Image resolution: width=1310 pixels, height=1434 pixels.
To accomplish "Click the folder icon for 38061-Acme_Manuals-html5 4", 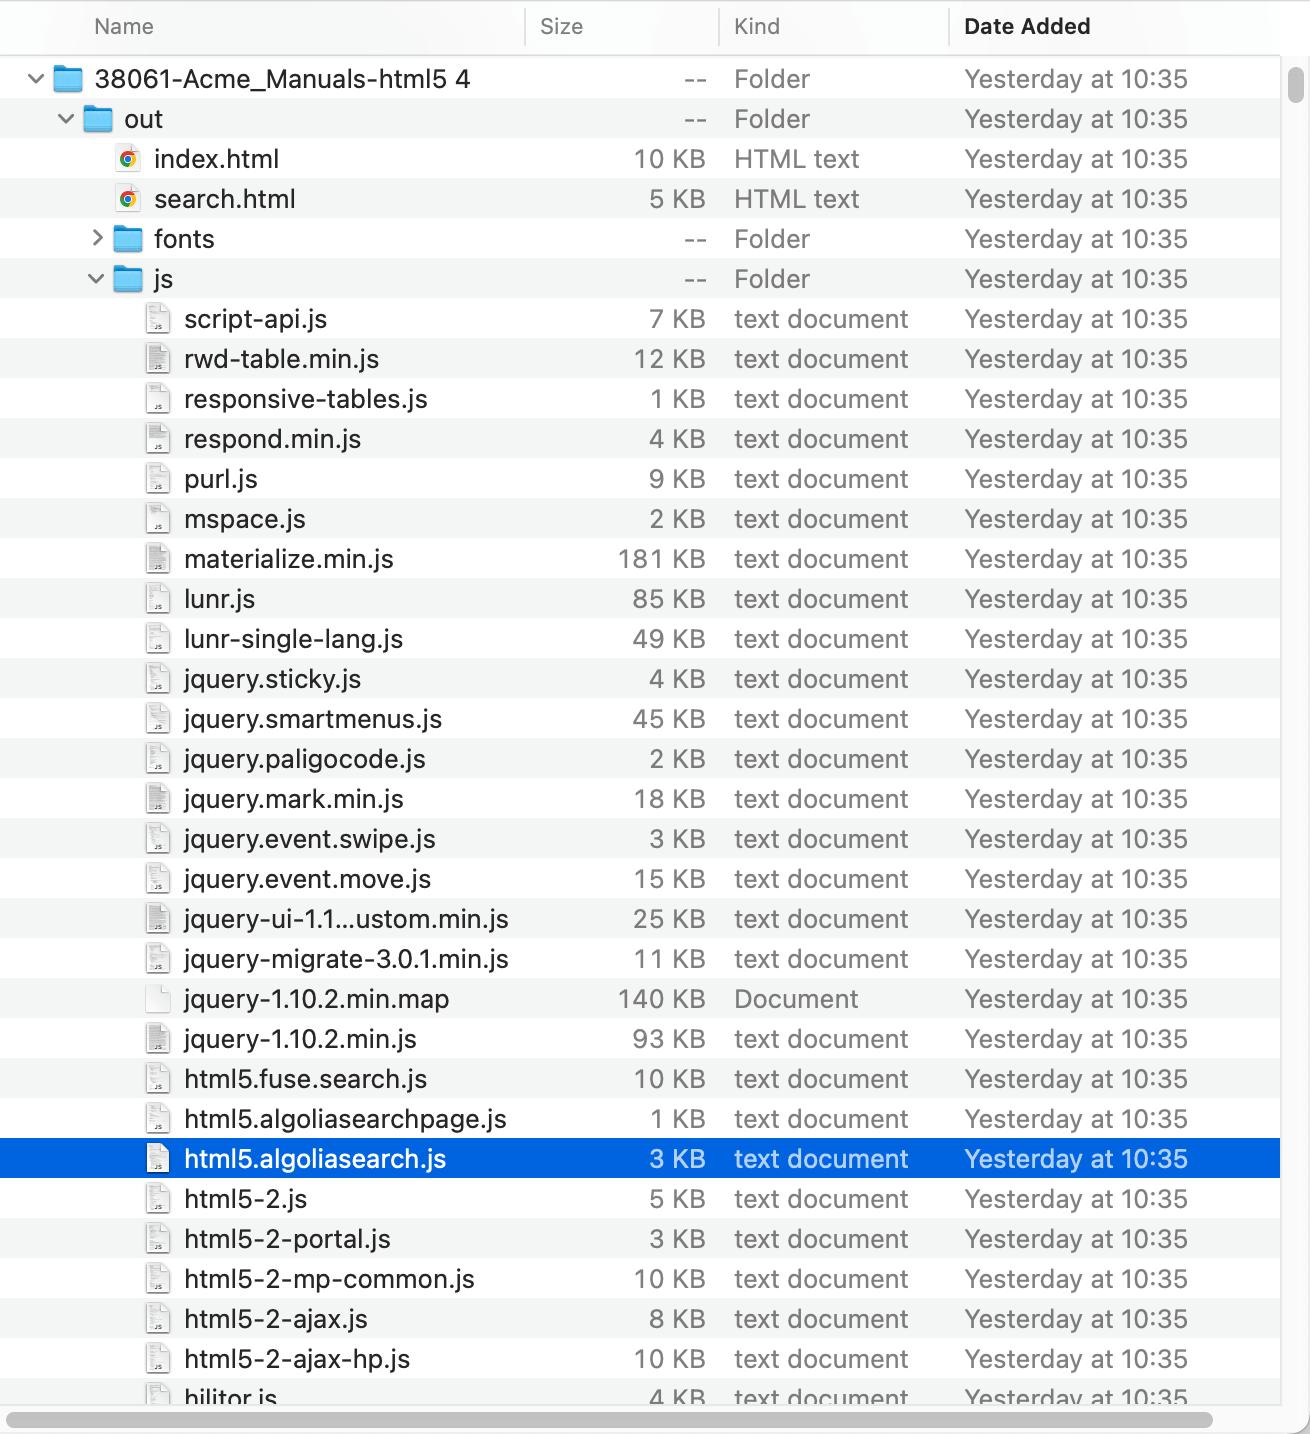I will click(67, 78).
